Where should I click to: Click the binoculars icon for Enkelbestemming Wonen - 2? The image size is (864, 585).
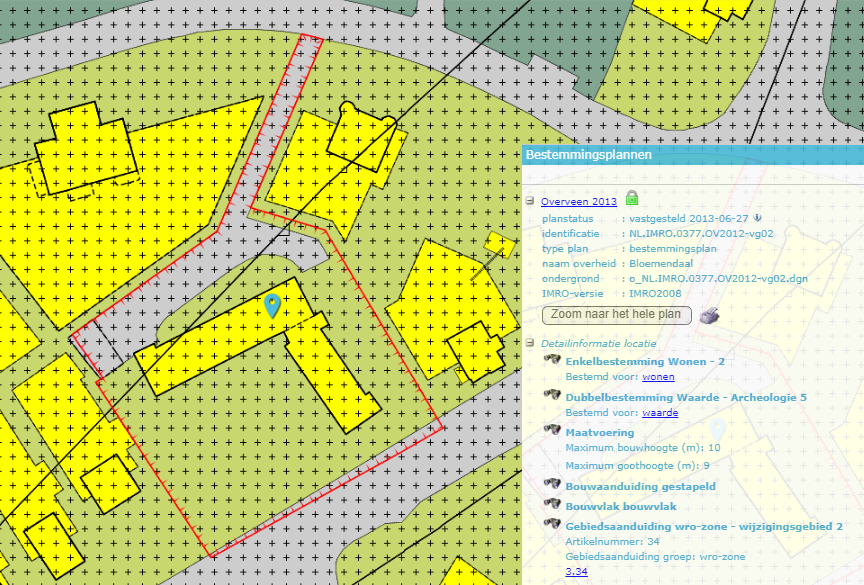tap(552, 360)
